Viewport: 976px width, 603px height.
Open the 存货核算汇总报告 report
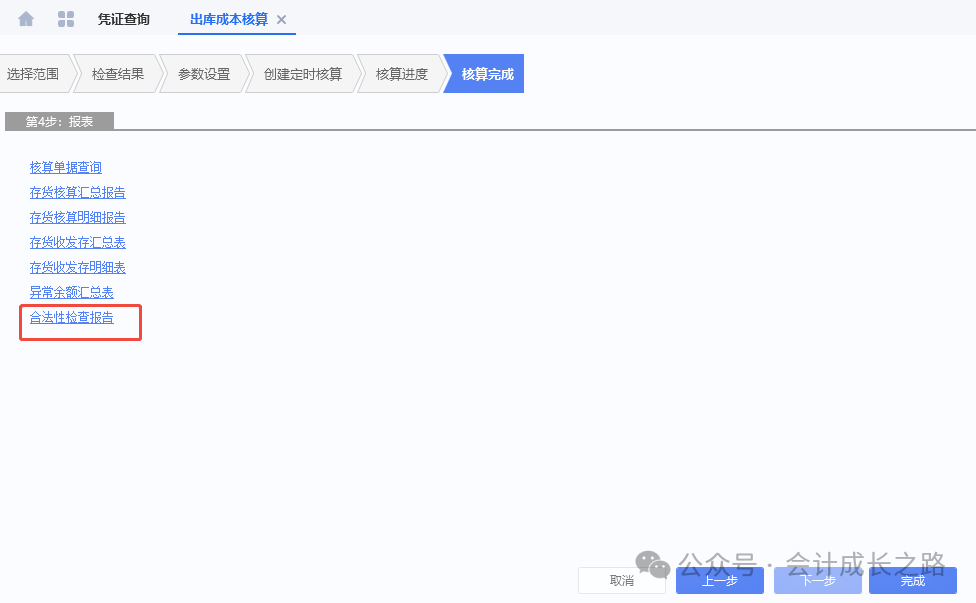78,193
